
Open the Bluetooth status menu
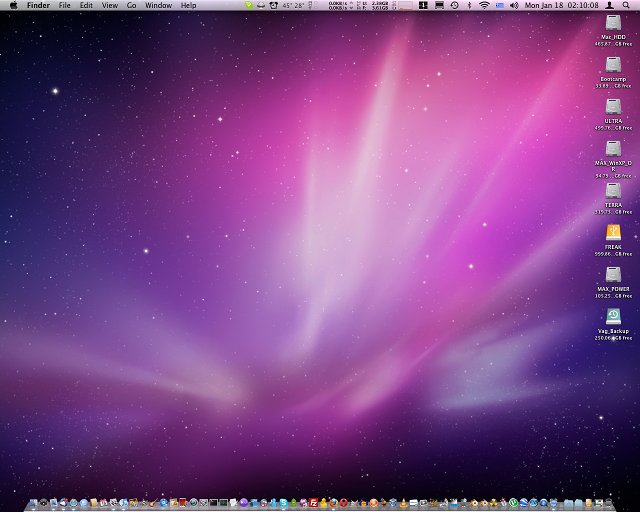pyautogui.click(x=469, y=5)
